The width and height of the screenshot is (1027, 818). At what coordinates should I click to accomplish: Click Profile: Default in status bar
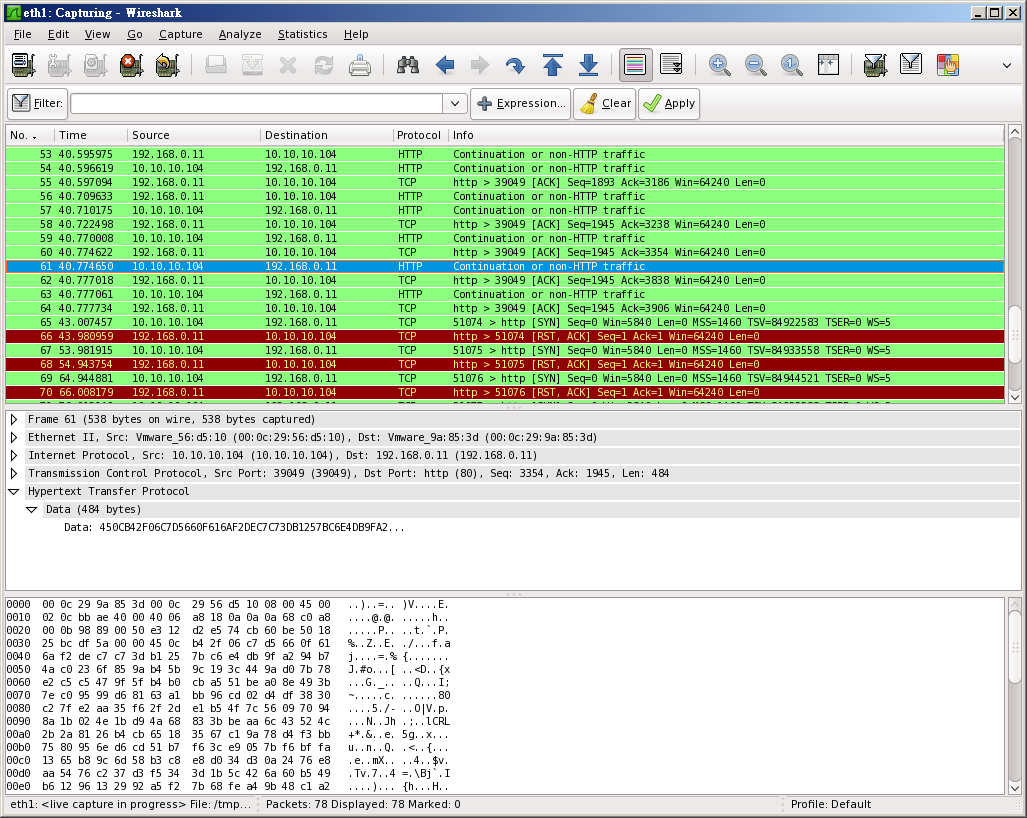click(x=831, y=804)
